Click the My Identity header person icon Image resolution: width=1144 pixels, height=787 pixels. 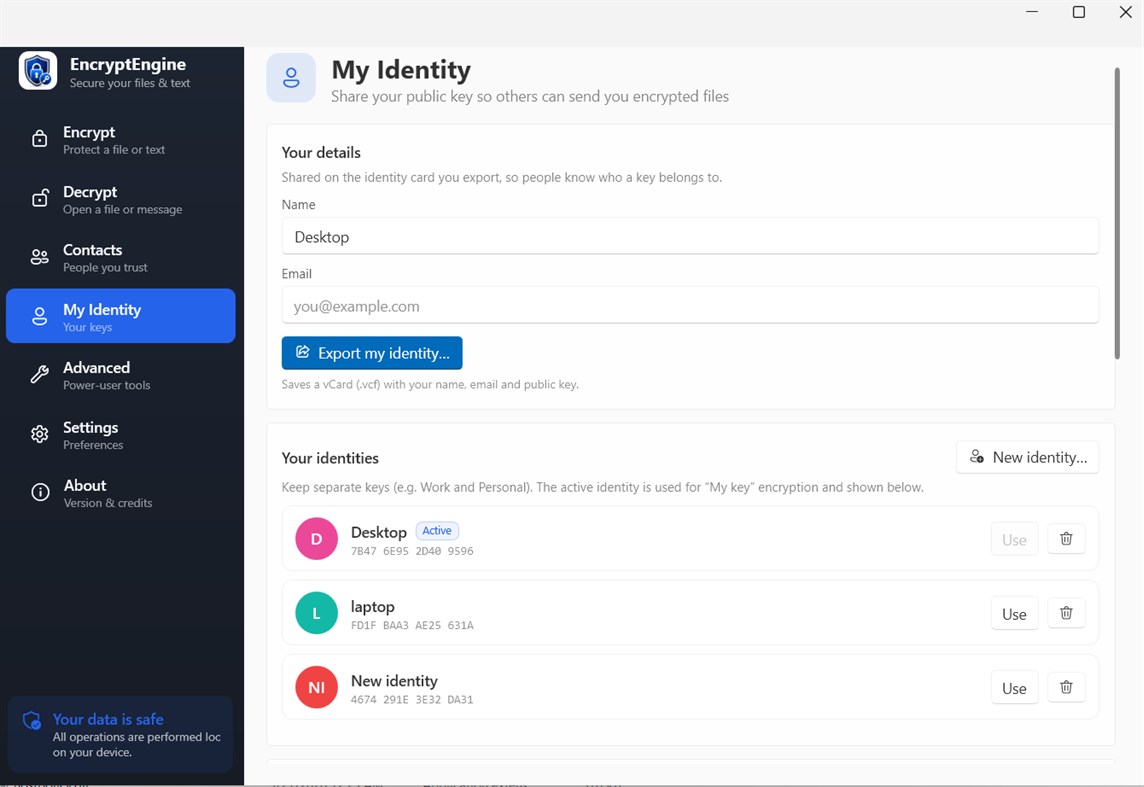pyautogui.click(x=291, y=77)
